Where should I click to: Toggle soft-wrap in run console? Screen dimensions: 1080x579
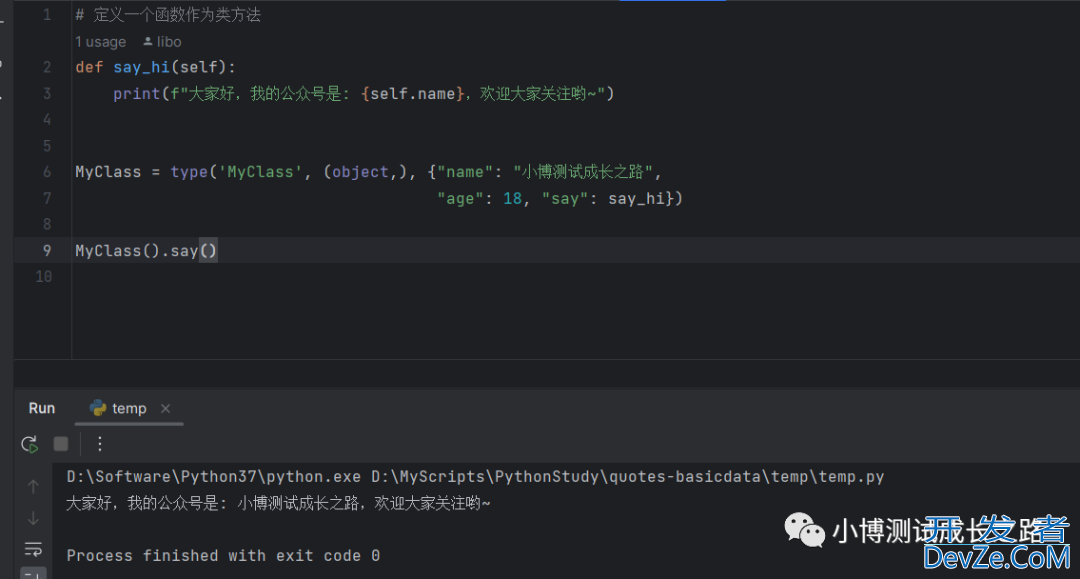pyautogui.click(x=33, y=549)
